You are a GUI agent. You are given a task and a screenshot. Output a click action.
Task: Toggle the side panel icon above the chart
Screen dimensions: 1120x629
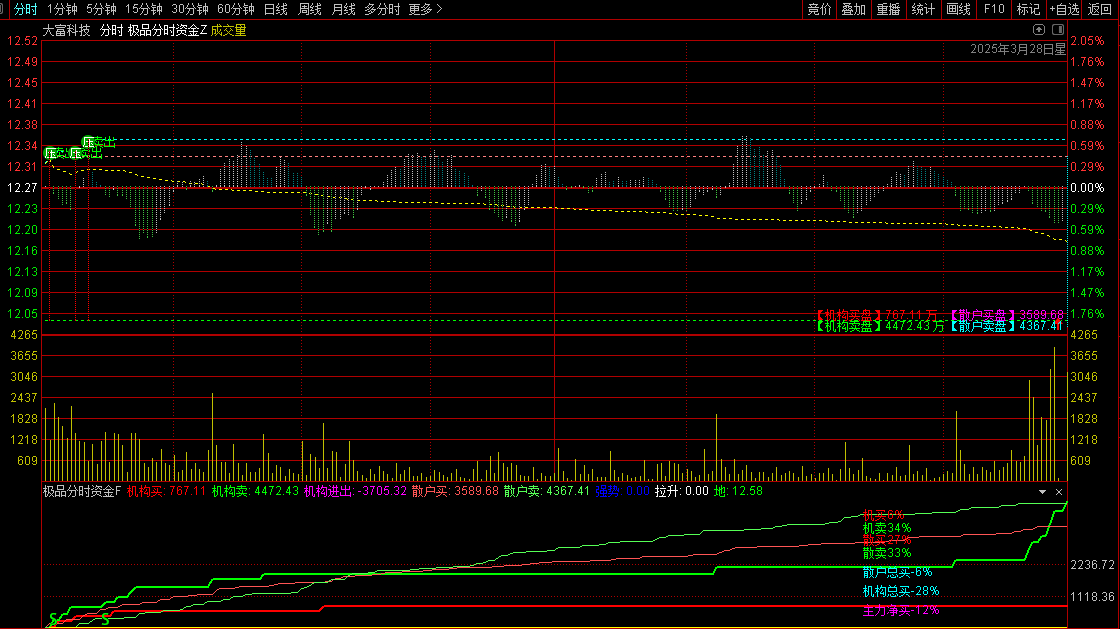pos(1058,29)
